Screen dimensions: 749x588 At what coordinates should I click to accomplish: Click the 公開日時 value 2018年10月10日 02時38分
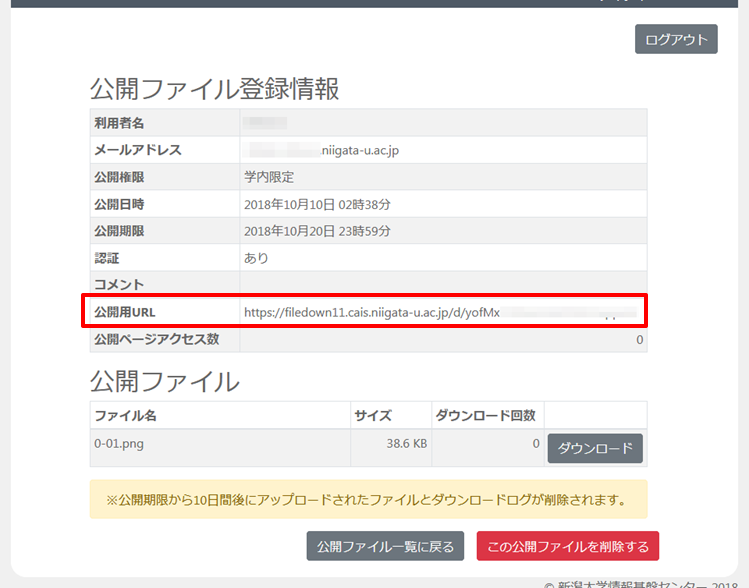317,204
